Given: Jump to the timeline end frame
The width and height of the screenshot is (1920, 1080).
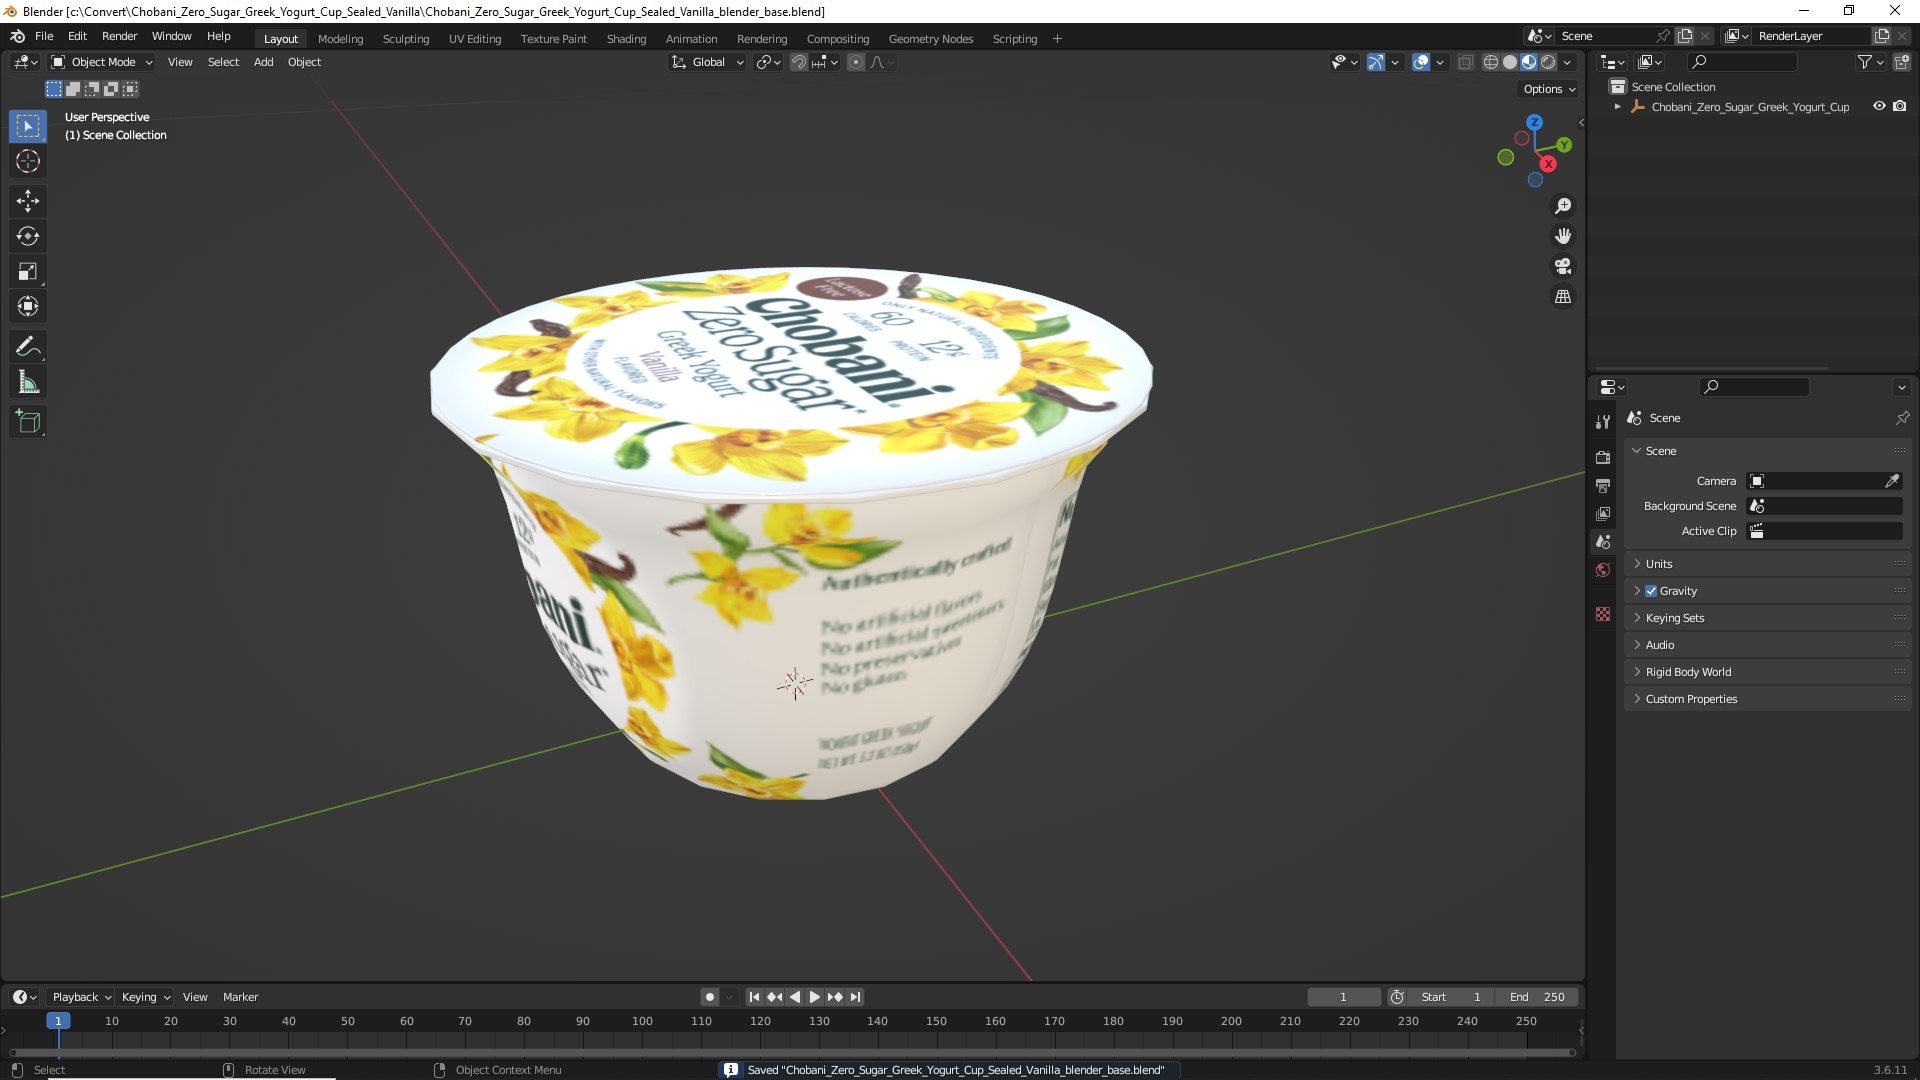Looking at the screenshot, I should click(855, 997).
